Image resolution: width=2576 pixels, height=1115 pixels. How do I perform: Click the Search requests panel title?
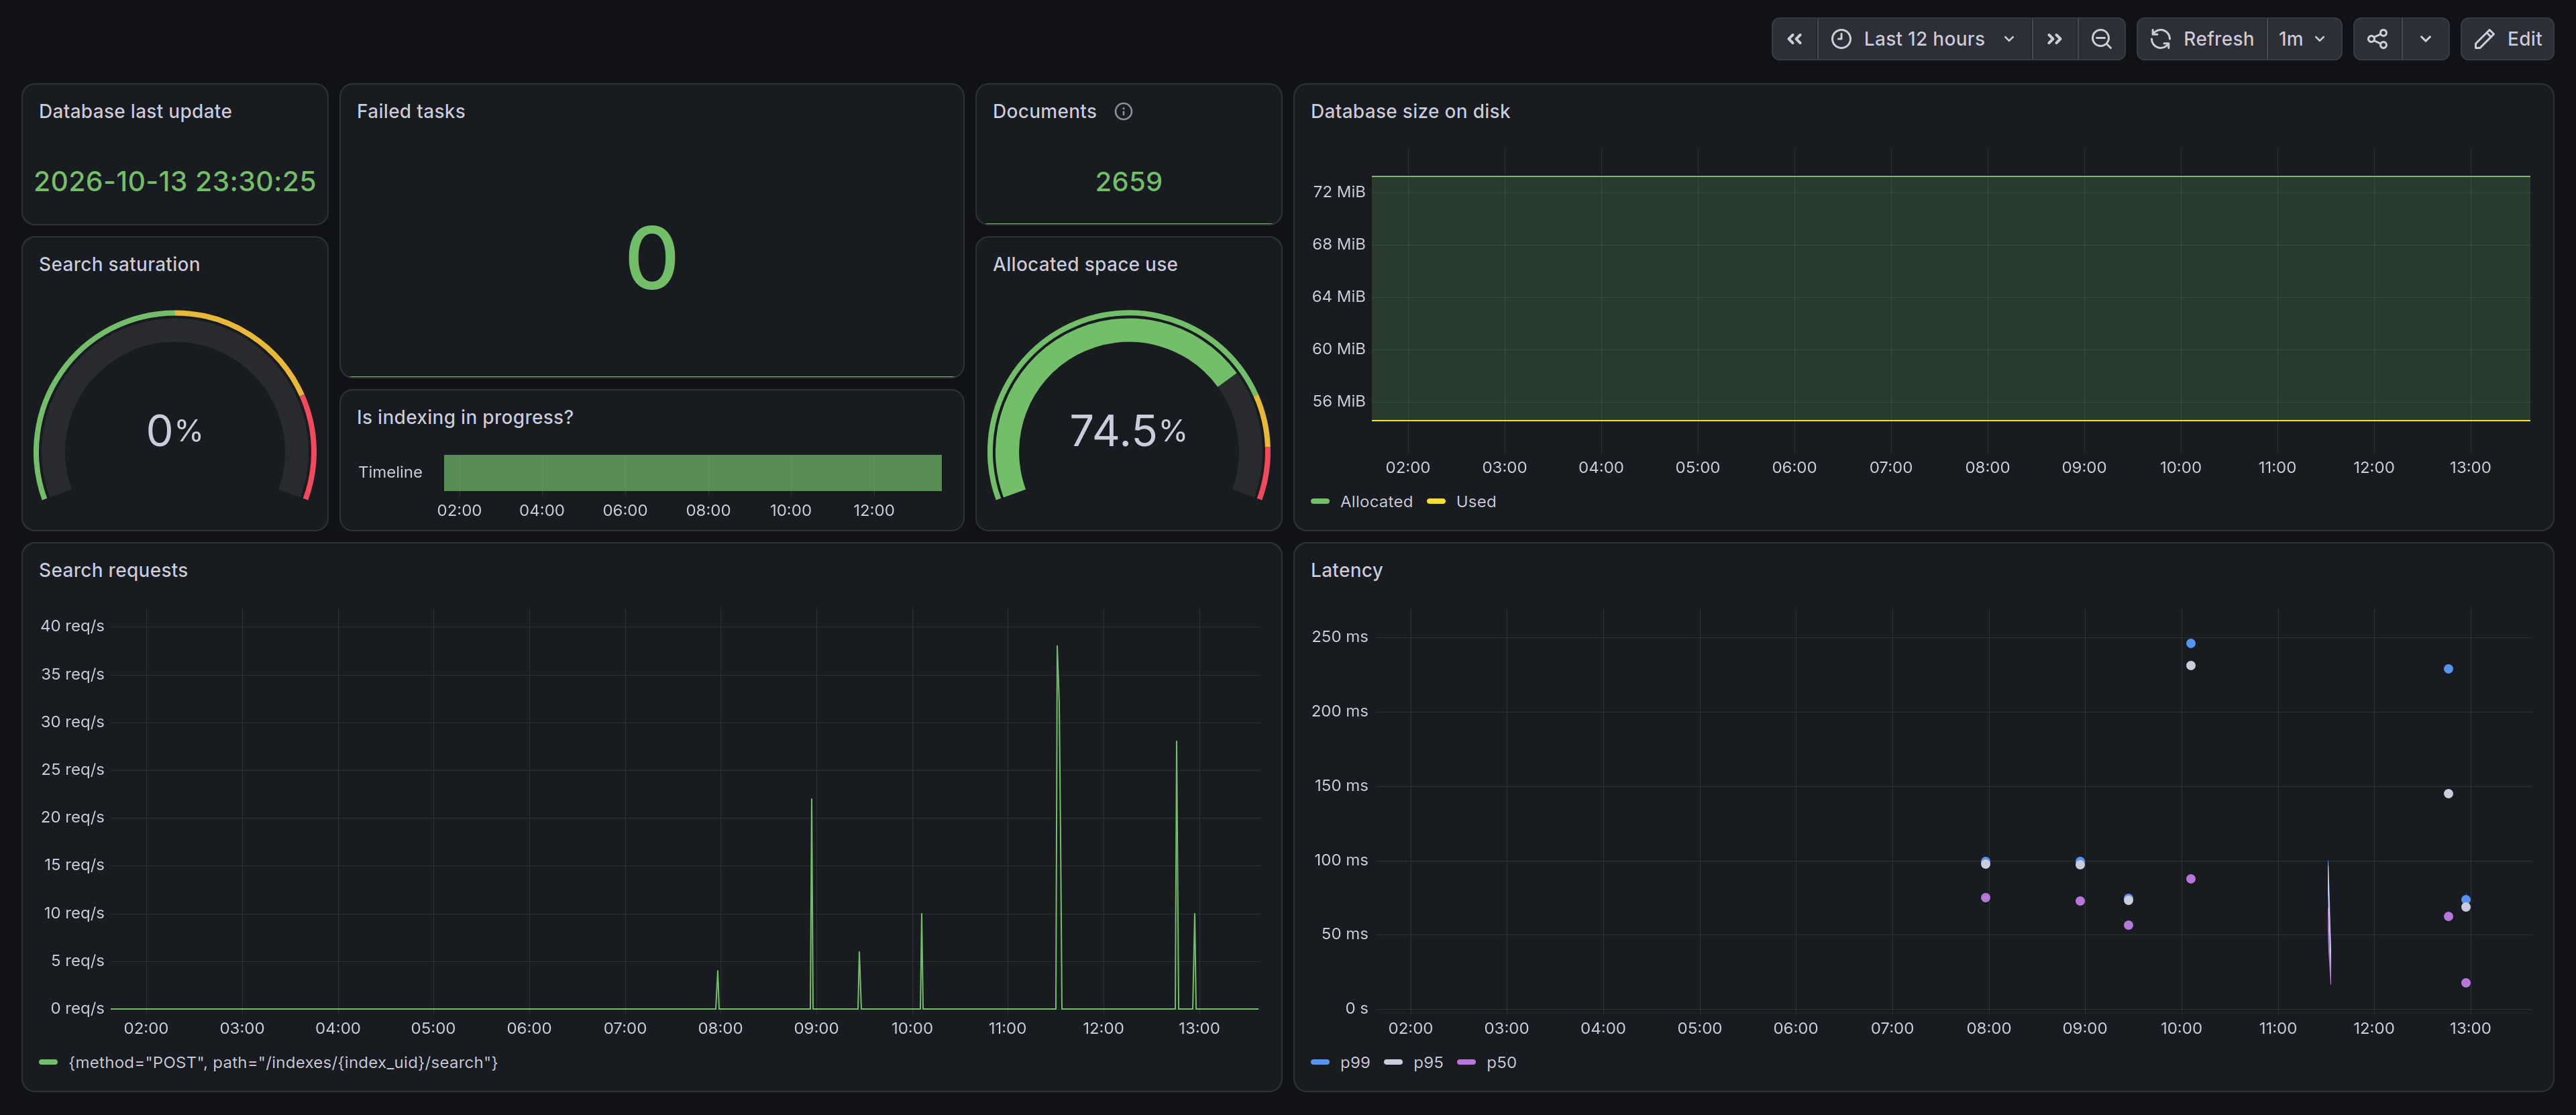click(113, 570)
